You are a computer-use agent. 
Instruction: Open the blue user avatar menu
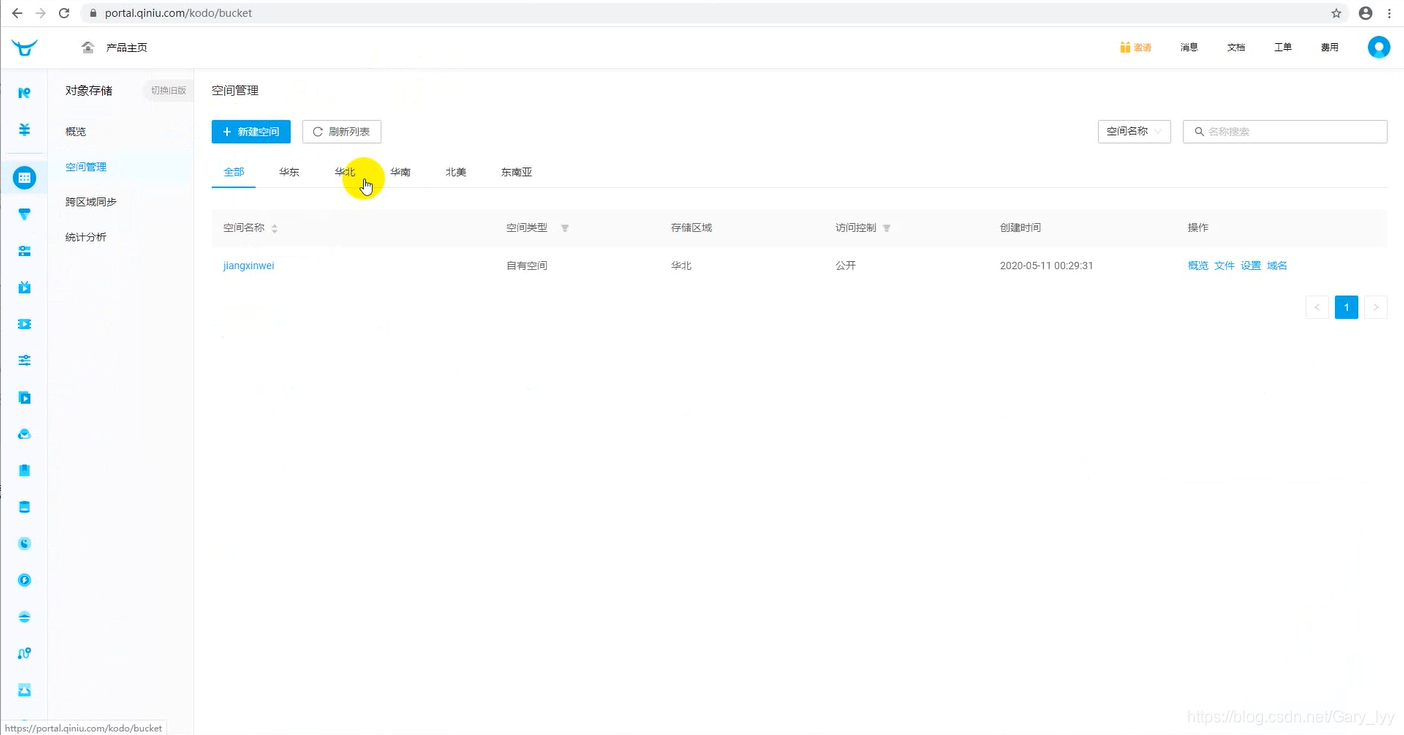point(1379,47)
